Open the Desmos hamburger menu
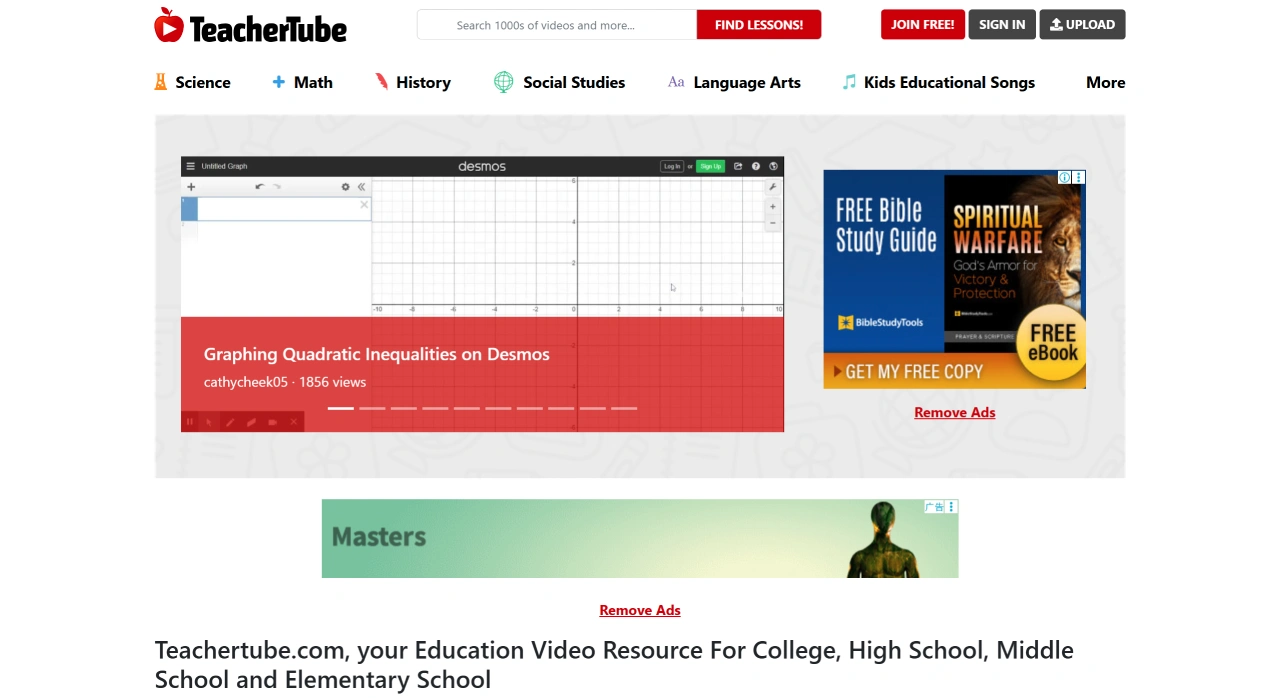Viewport: 1280px width, 698px height. point(190,166)
